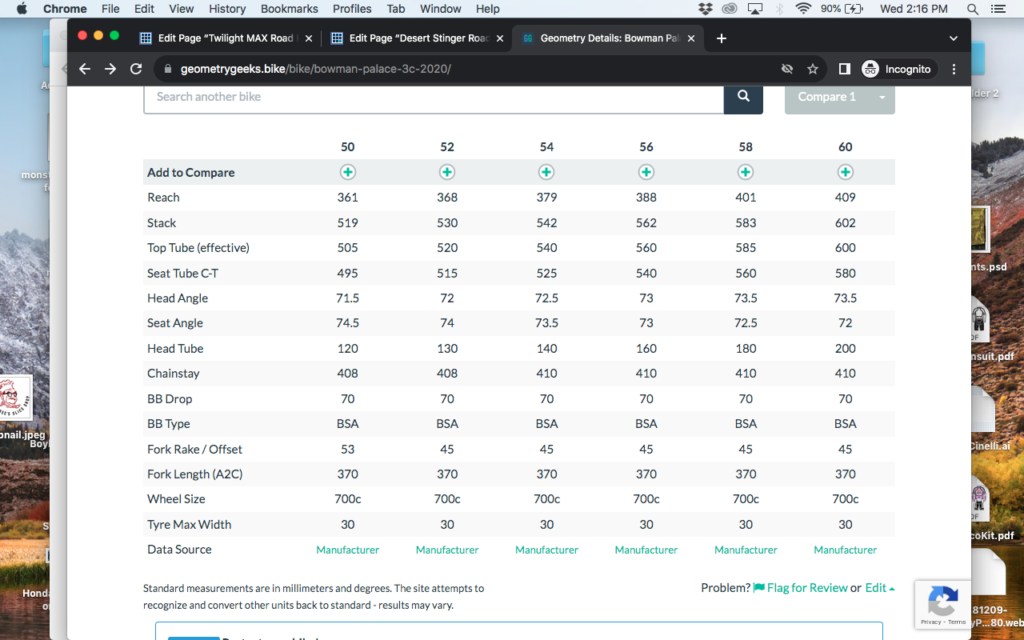Toggle the side panel icon in toolbar
Viewport: 1024px width, 640px height.
[844, 69]
